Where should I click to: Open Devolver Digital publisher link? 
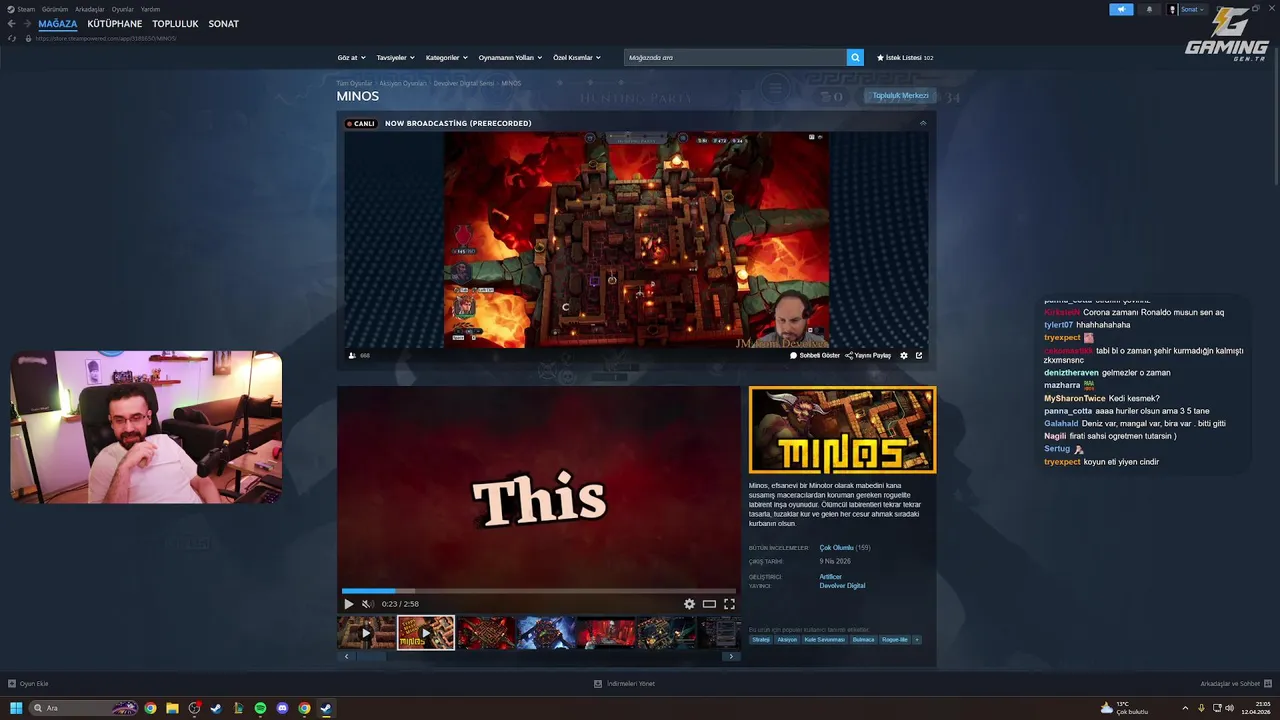point(842,586)
